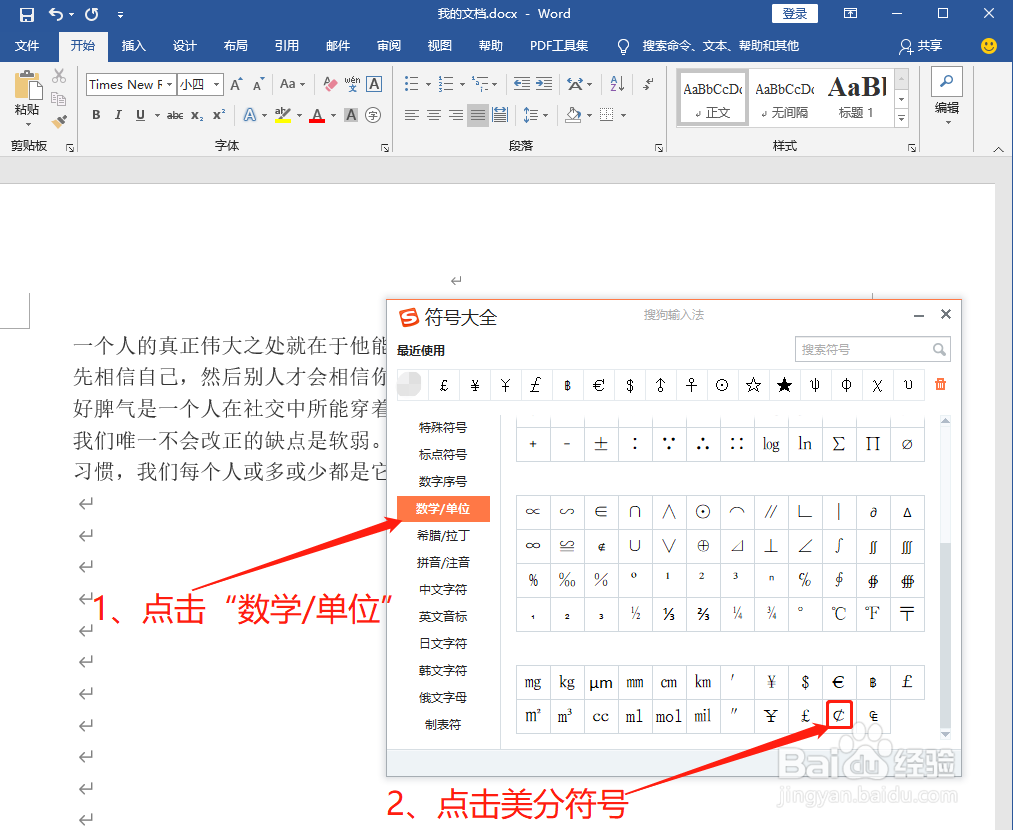Redo the action in the quick access toolbar
Screen dimensions: 1013x830
(92, 14)
